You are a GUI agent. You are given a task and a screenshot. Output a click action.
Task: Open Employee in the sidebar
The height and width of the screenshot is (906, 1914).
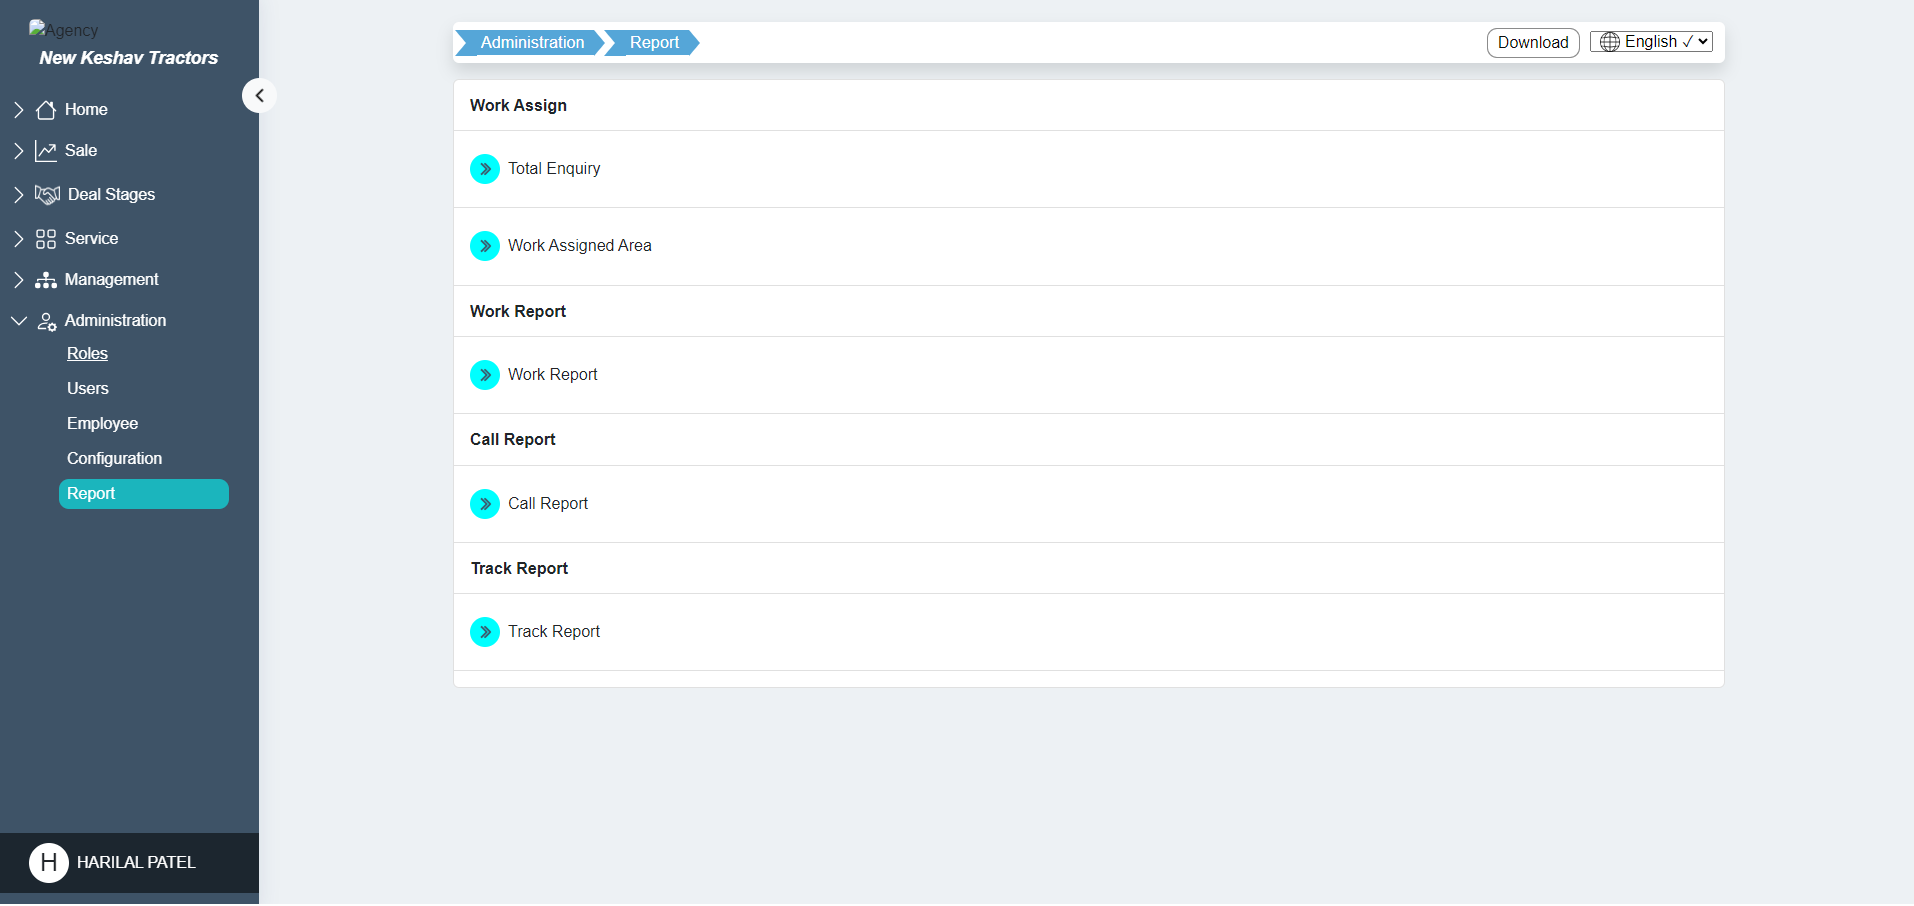pos(102,424)
